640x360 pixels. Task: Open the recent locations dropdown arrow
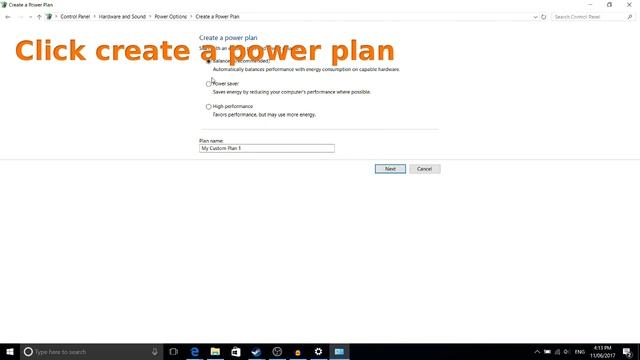[30, 17]
